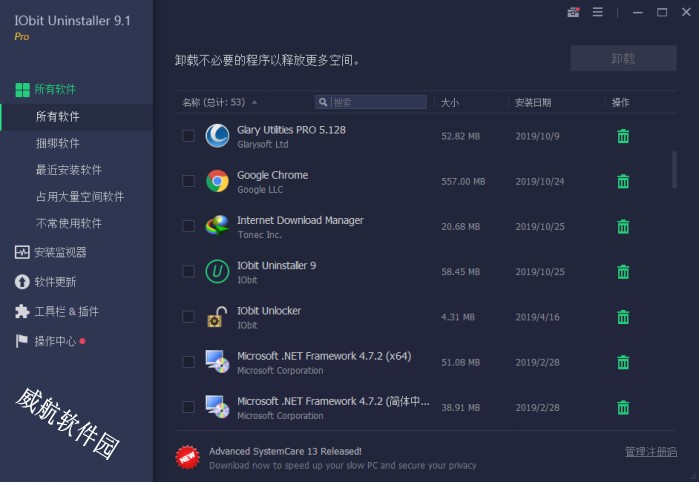Image resolution: width=699 pixels, height=482 pixels.
Task: Click Internet Download Manager program name
Action: pos(300,220)
